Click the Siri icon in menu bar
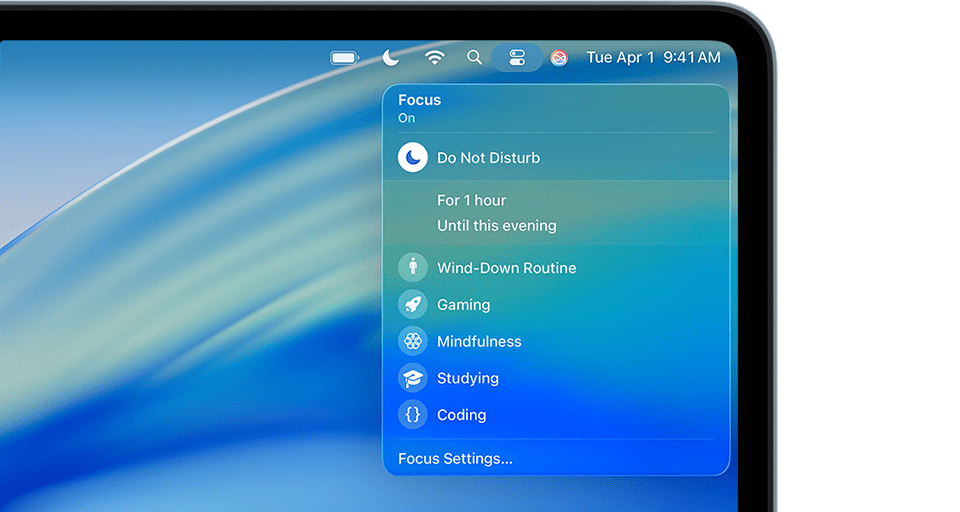Viewport: 960px width, 512px height. (558, 58)
